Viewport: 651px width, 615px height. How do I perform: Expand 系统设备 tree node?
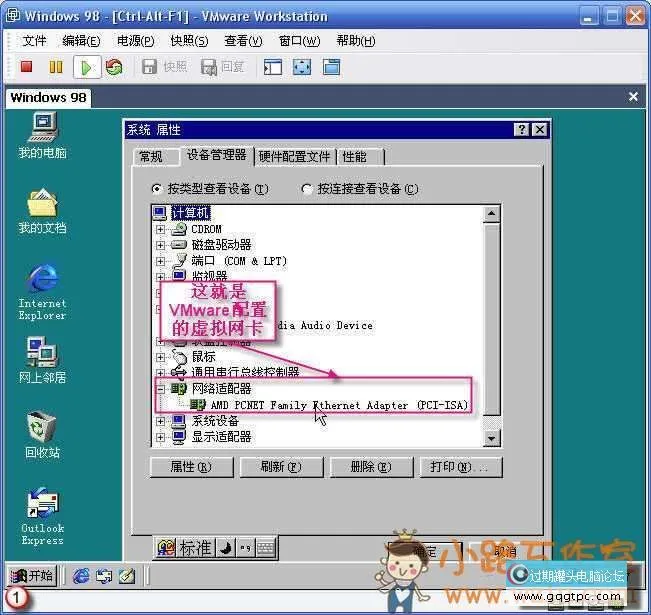tap(160, 421)
